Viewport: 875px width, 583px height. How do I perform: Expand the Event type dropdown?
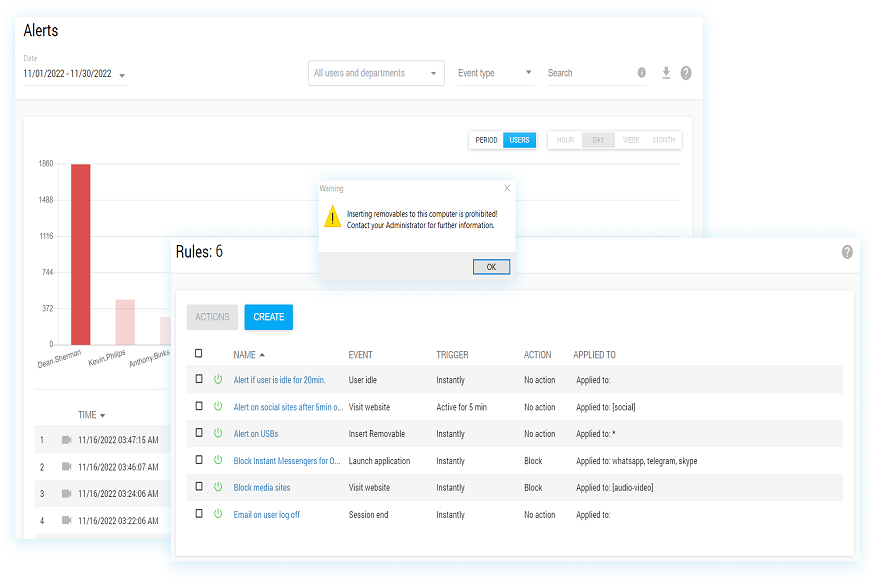496,73
